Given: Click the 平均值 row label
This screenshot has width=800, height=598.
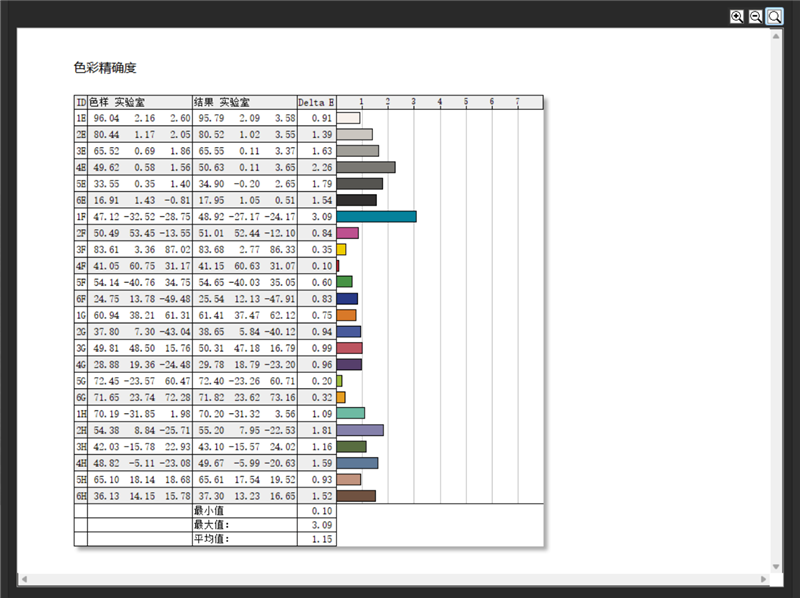Looking at the screenshot, I should [x=212, y=539].
